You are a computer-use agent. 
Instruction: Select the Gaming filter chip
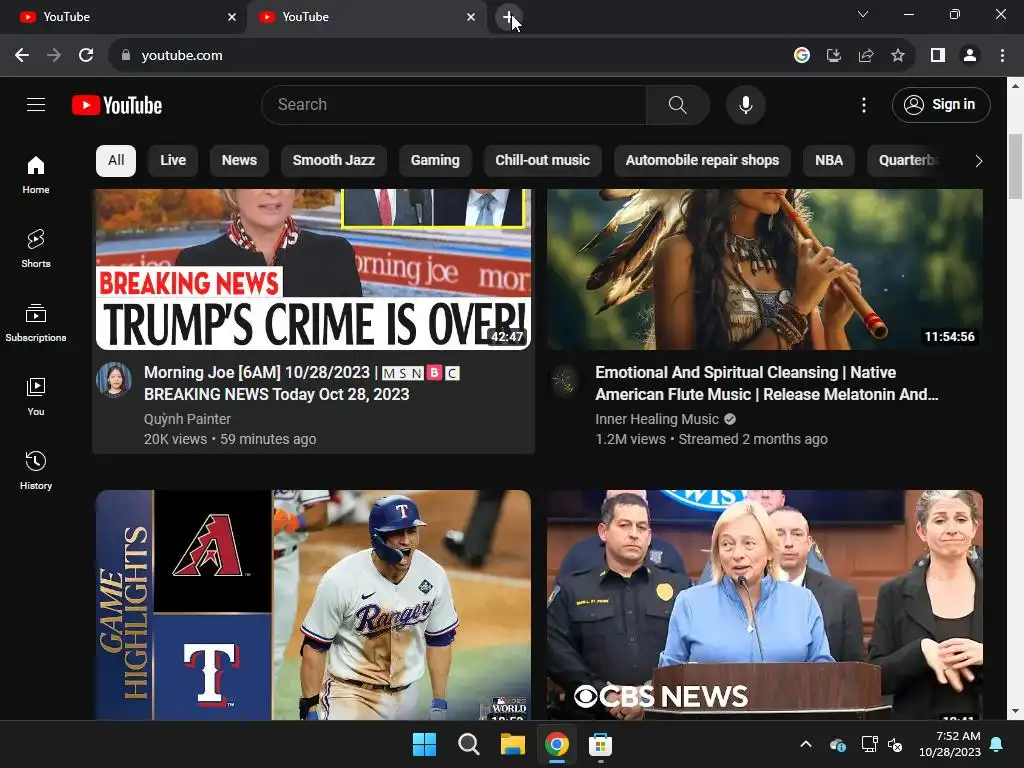click(x=435, y=161)
